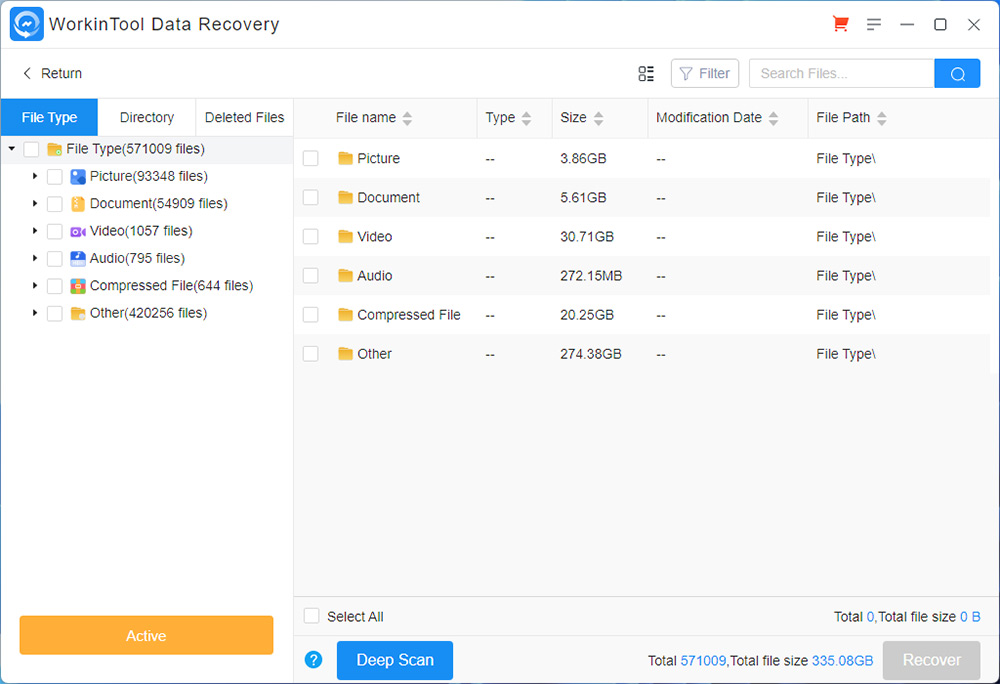Switch the list view layout icon
This screenshot has width=1000, height=684.
[646, 73]
